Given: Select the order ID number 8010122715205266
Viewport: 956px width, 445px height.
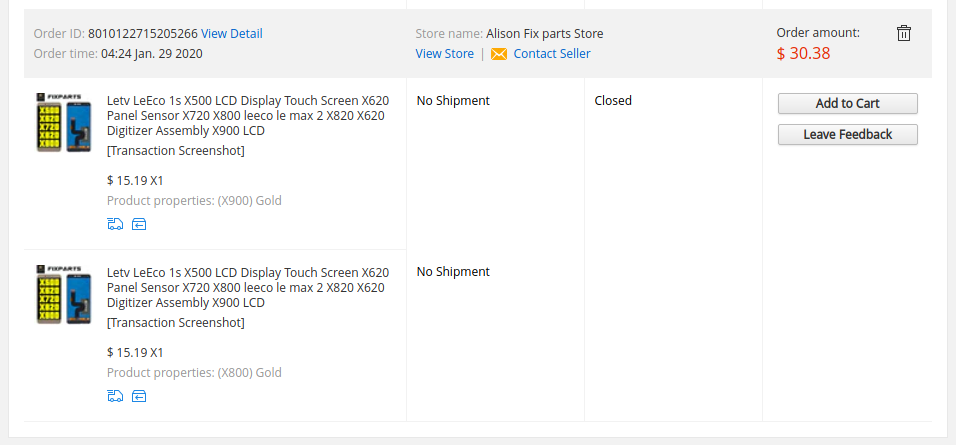Looking at the screenshot, I should click(143, 34).
